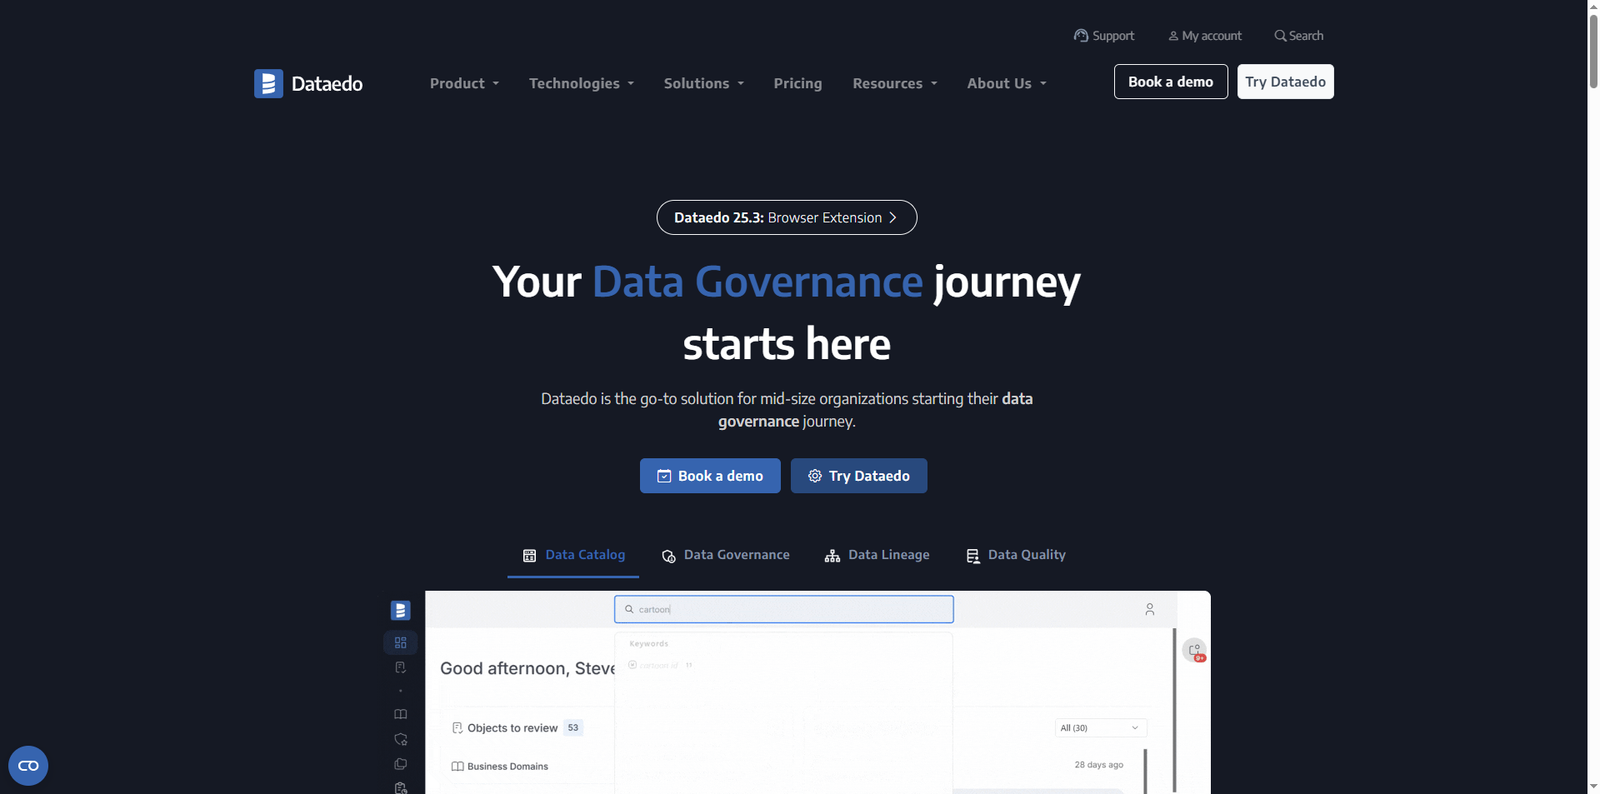Expand the Solutions menu
The image size is (1600, 794).
pos(704,83)
